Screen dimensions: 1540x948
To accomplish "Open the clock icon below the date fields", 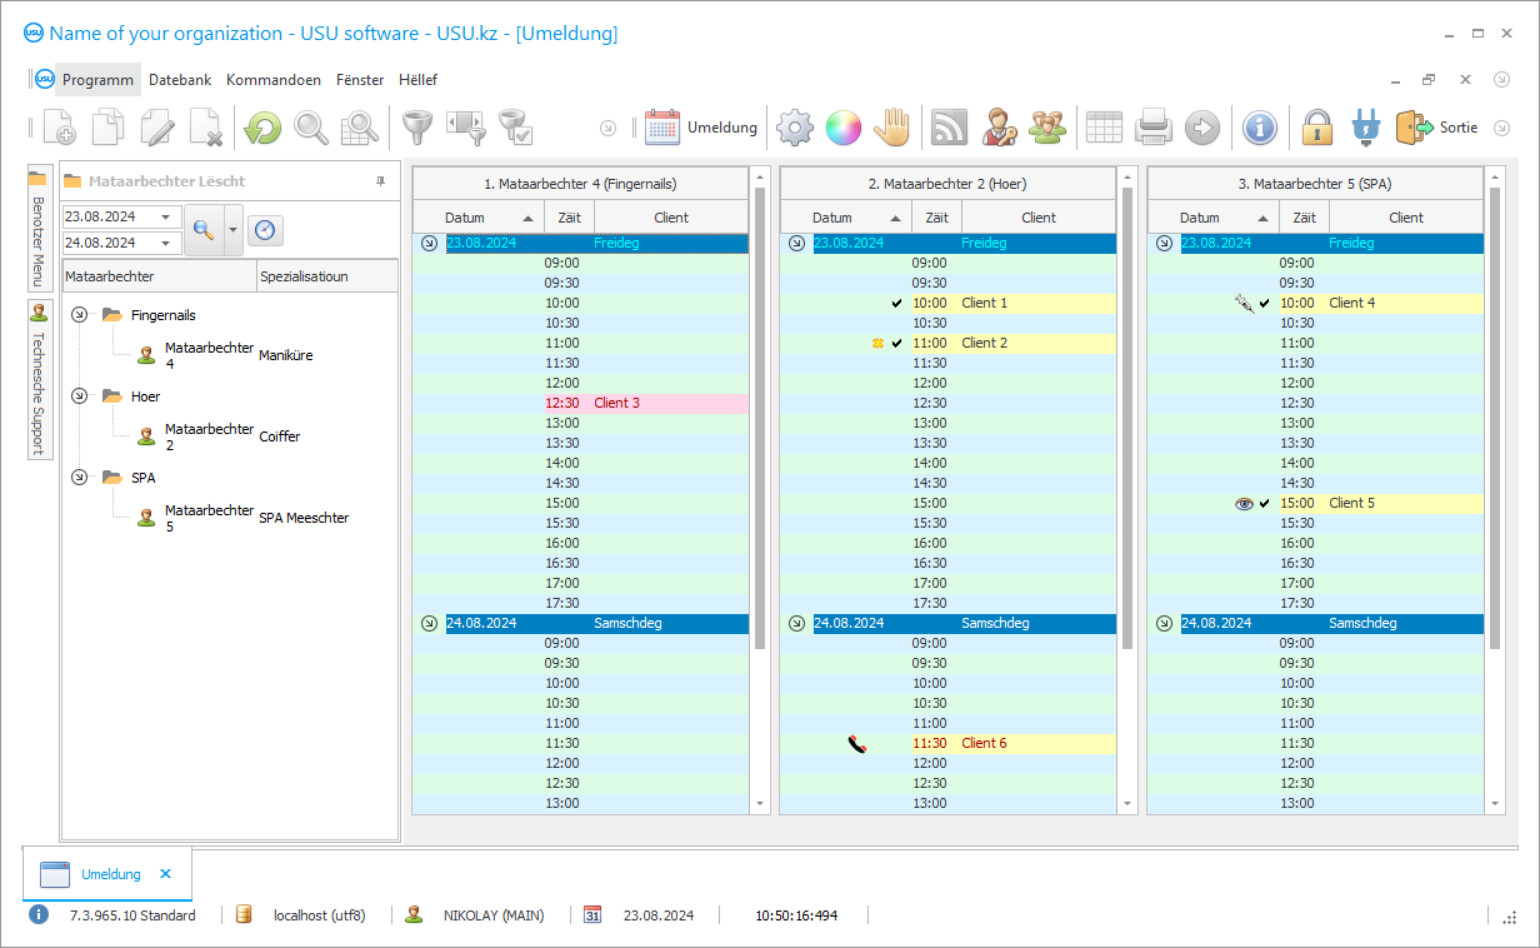I will (x=265, y=230).
